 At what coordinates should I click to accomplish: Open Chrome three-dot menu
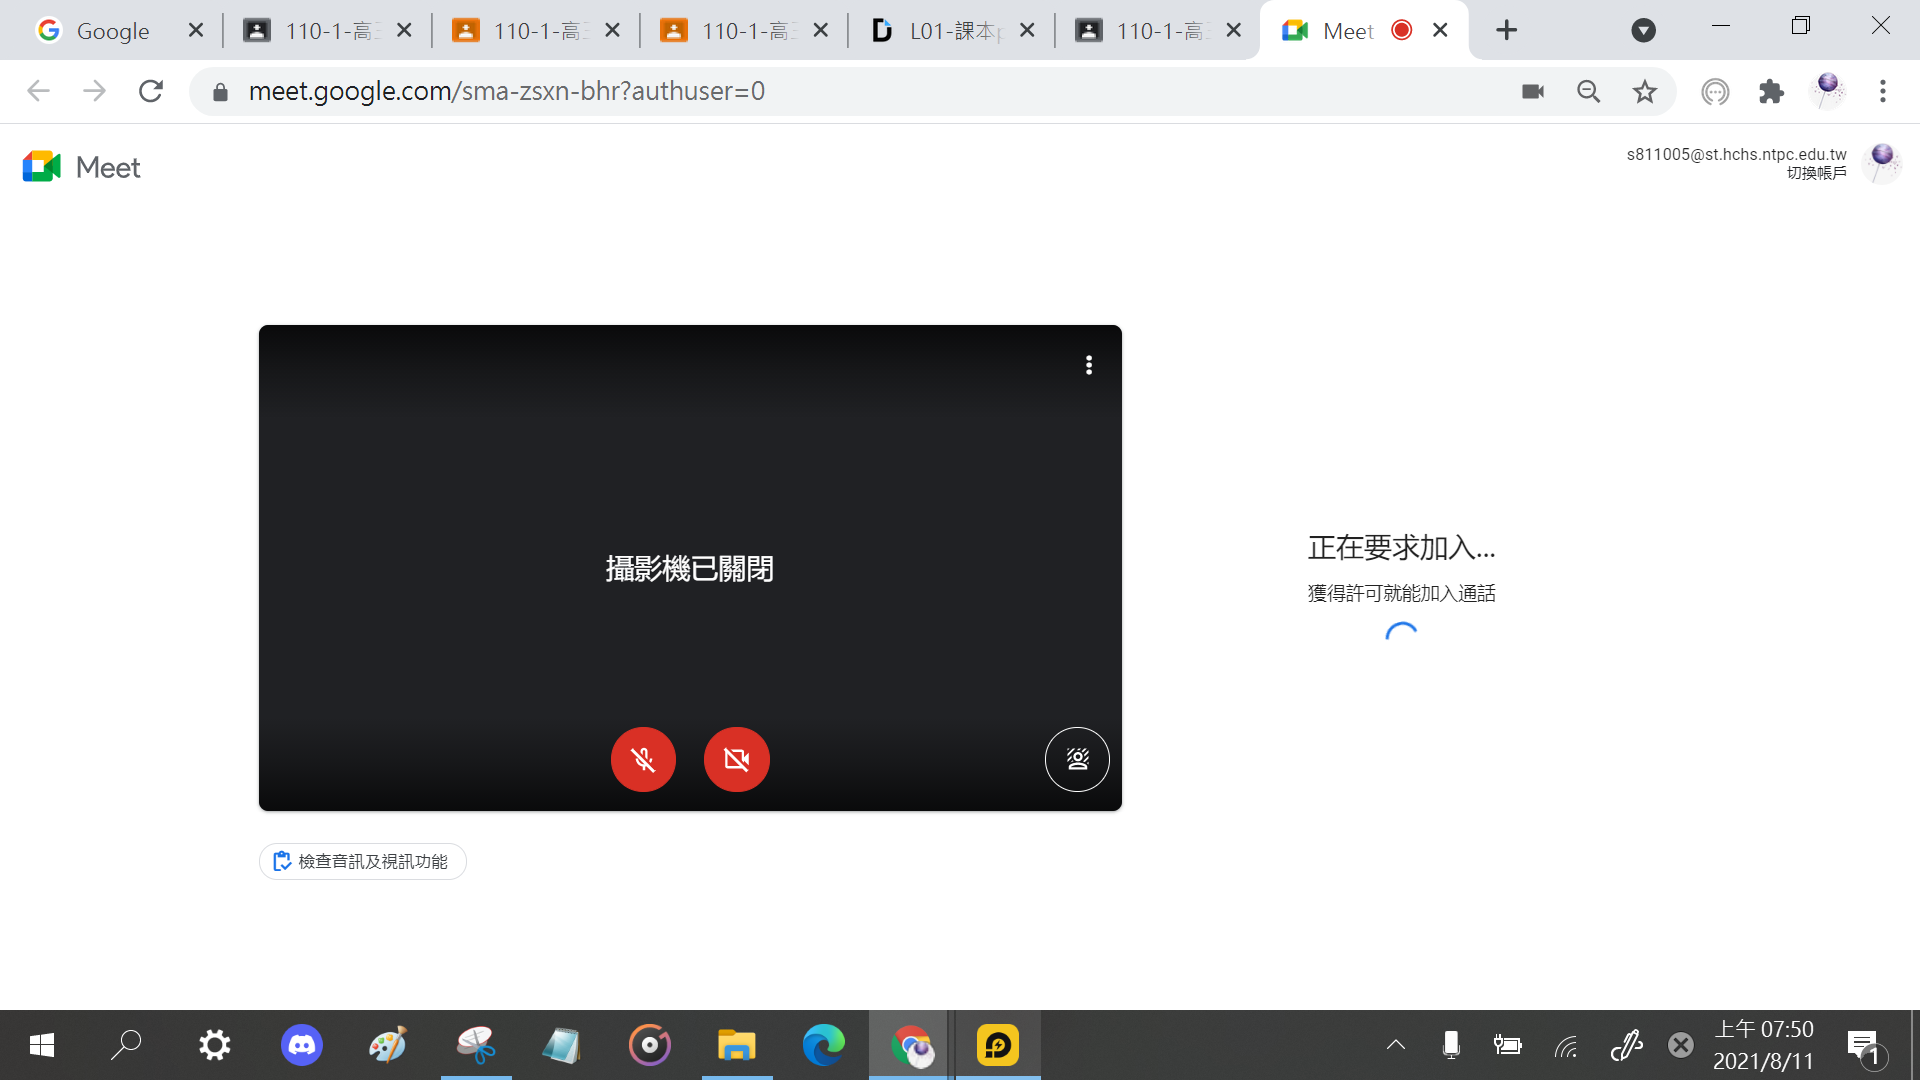tap(1883, 92)
